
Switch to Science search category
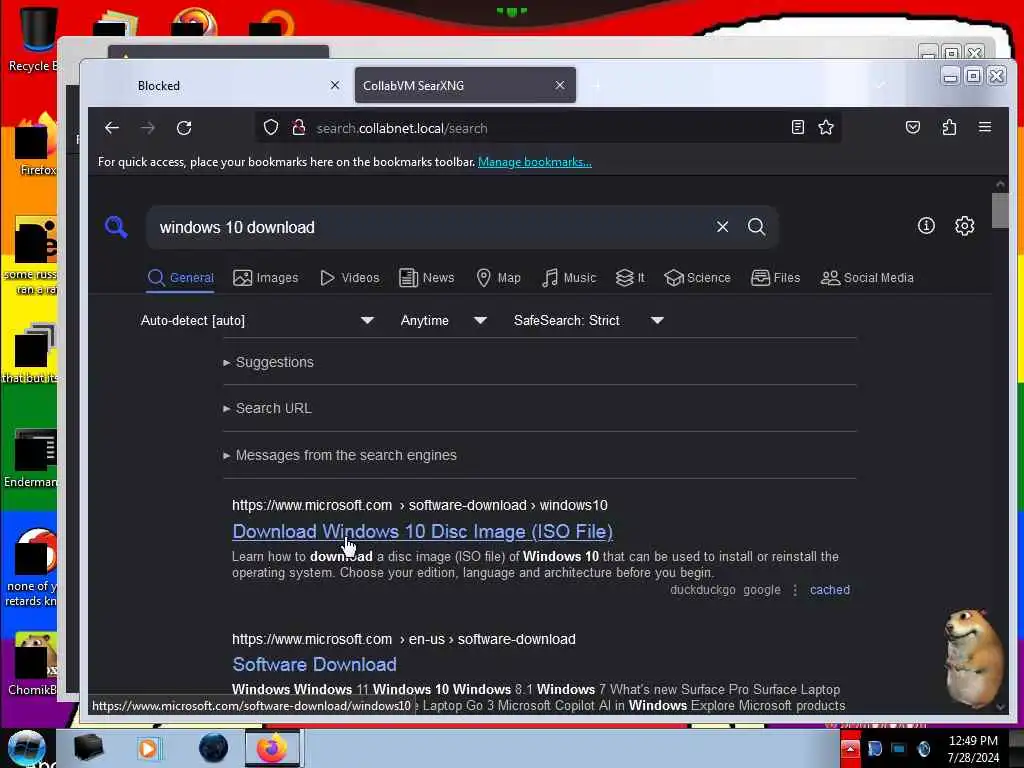click(x=697, y=278)
